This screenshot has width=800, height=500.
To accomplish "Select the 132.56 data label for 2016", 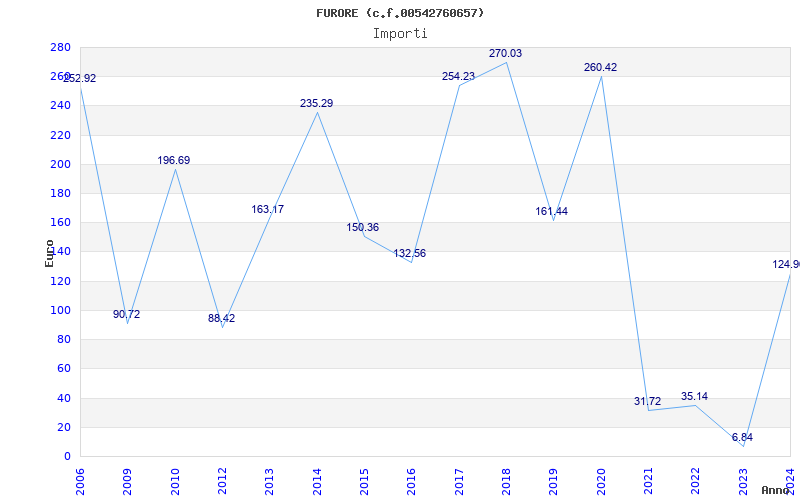I will click(409, 254).
